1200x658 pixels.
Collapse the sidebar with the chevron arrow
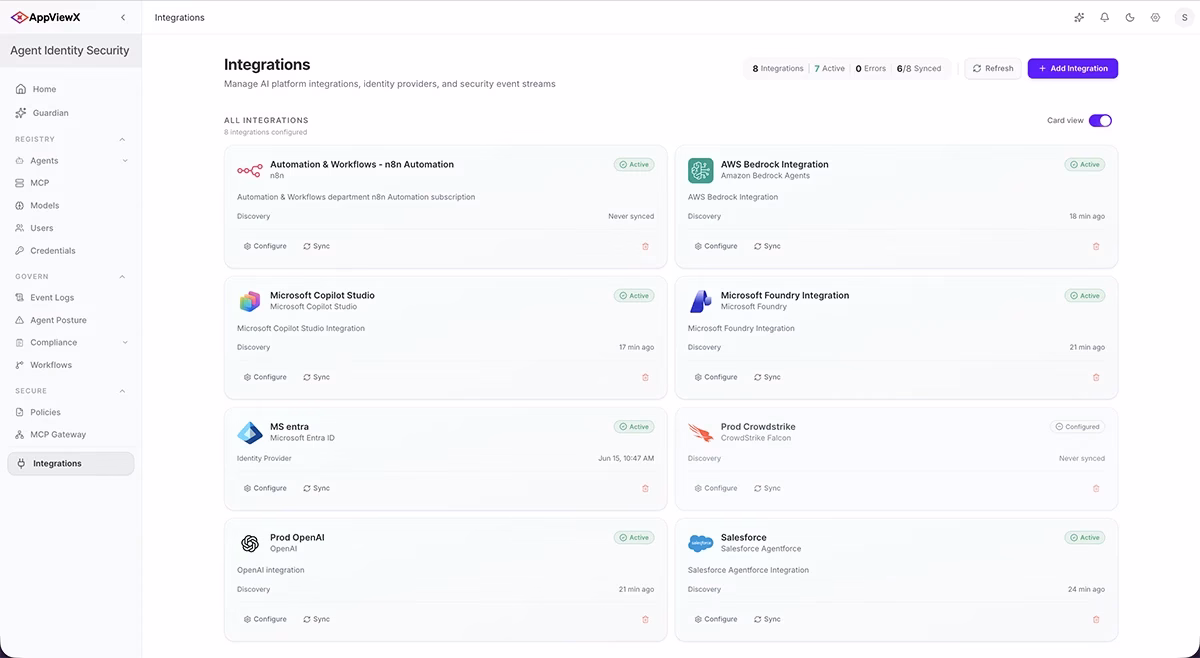click(123, 17)
